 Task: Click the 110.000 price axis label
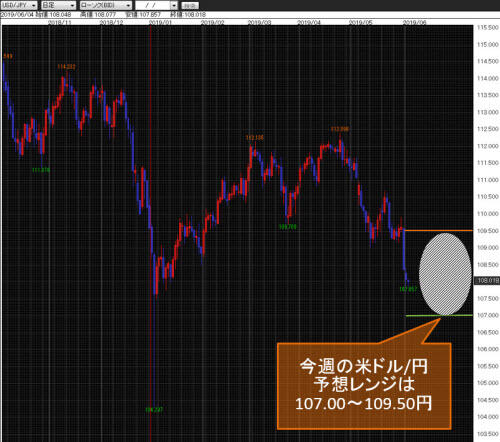[488, 214]
